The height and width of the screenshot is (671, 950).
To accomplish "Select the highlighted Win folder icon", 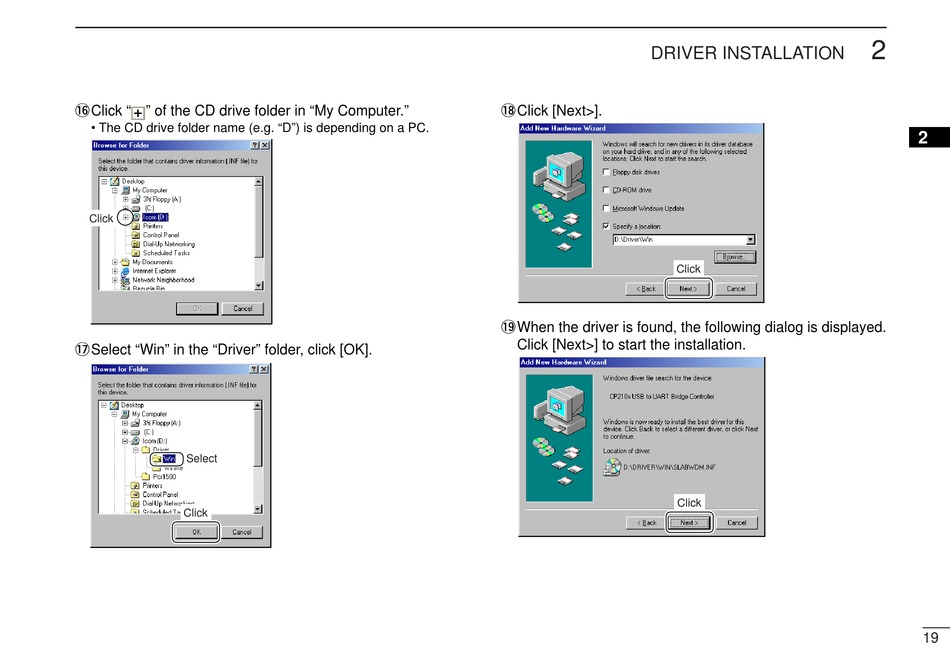I will click(157, 459).
